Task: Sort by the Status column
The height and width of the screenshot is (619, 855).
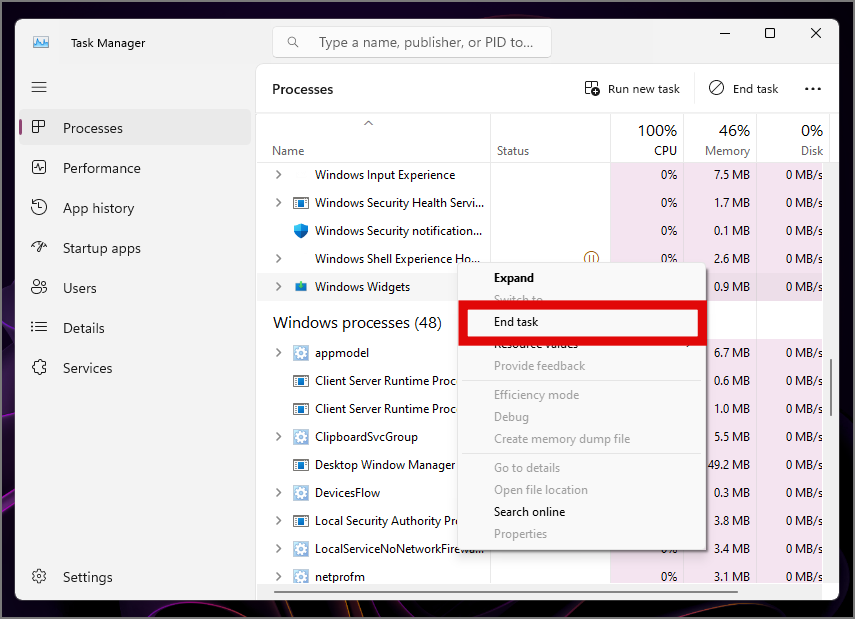Action: pos(550,138)
